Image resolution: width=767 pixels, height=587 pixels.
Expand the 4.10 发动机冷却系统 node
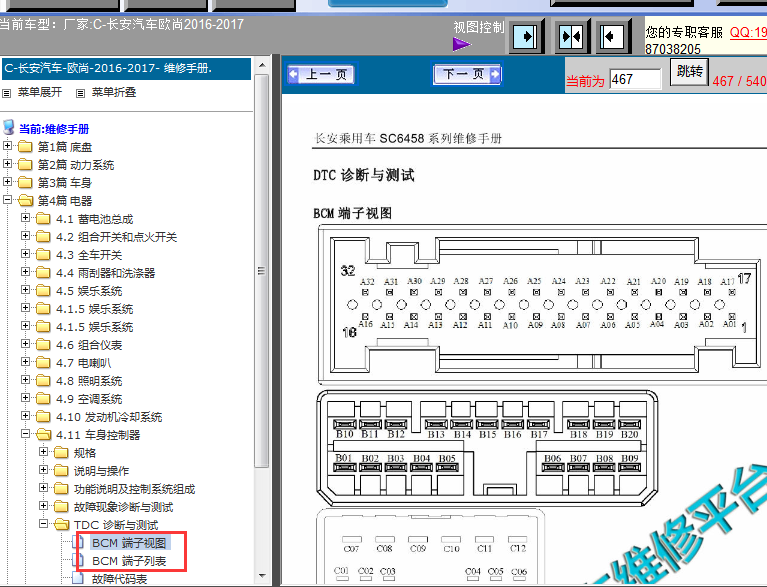pos(25,415)
